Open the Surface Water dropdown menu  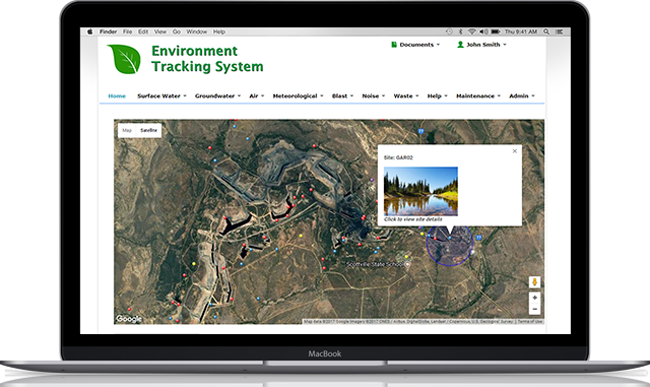(x=162, y=96)
